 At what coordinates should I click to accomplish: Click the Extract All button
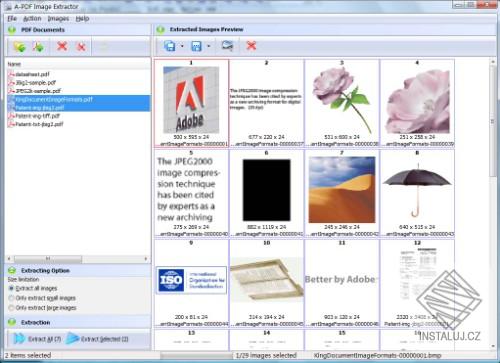click(37, 339)
